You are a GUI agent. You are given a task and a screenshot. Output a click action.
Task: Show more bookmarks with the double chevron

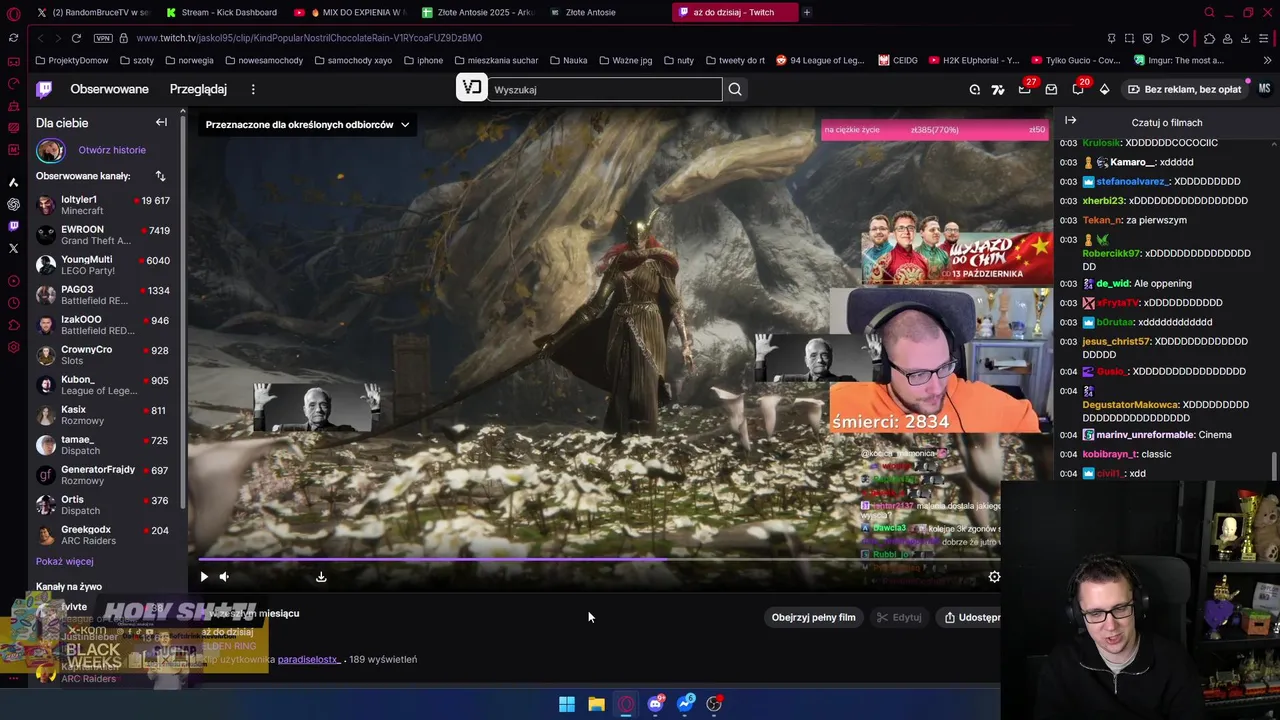(x=1267, y=60)
